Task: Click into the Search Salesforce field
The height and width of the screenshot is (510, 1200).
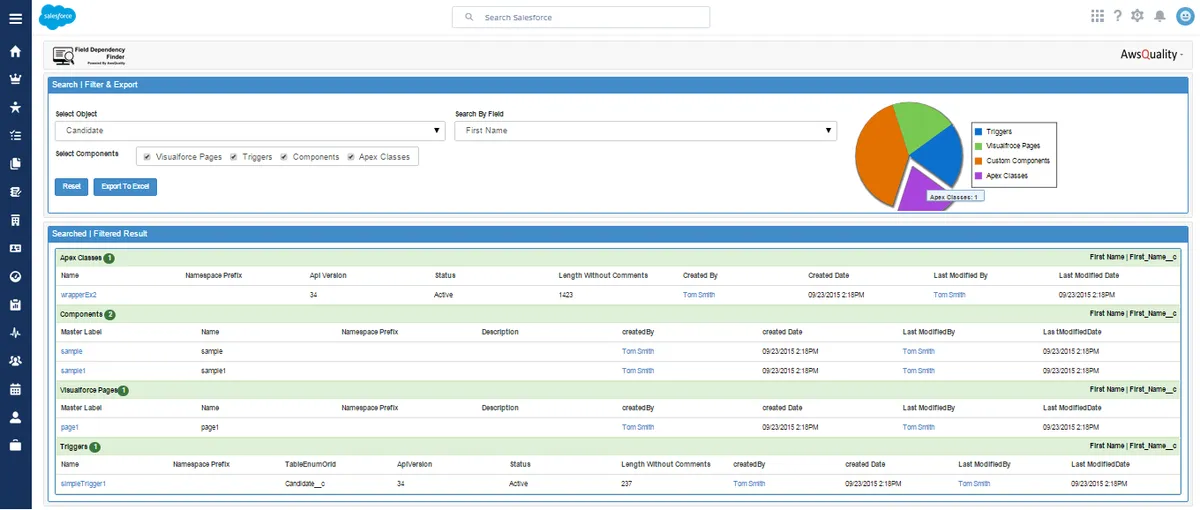Action: coord(581,17)
